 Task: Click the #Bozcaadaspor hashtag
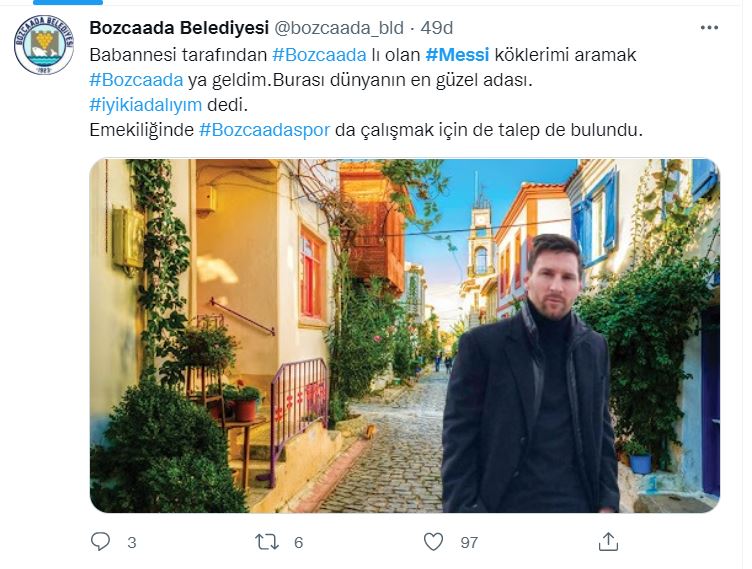(264, 130)
